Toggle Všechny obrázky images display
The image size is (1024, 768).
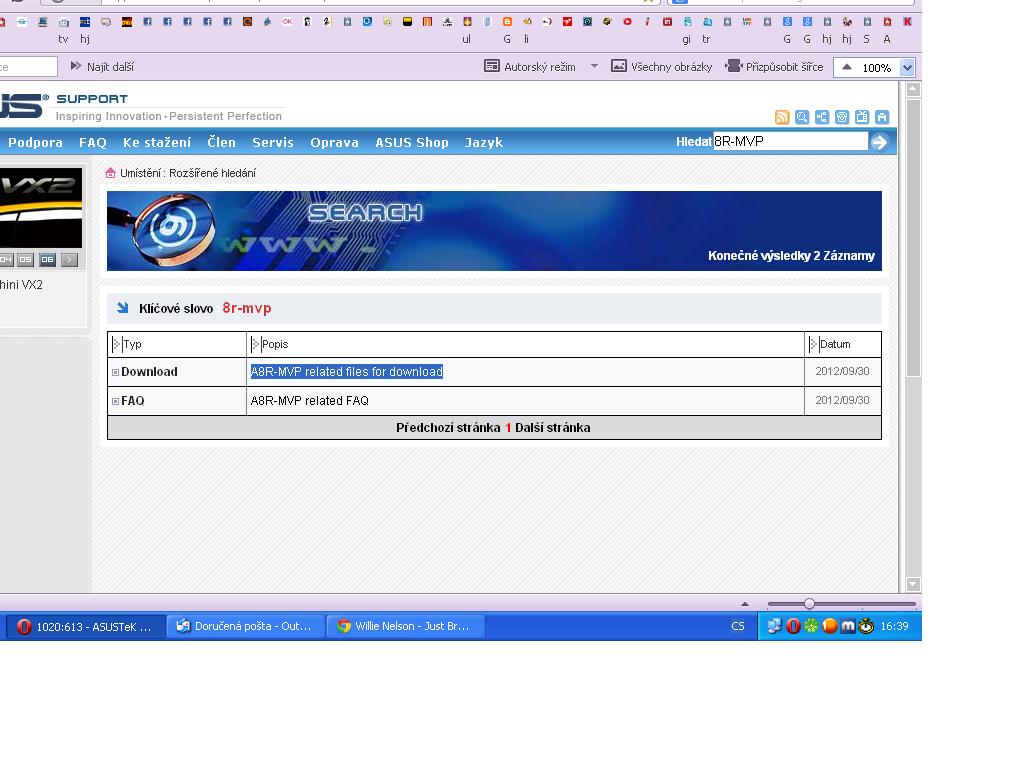tap(661, 67)
